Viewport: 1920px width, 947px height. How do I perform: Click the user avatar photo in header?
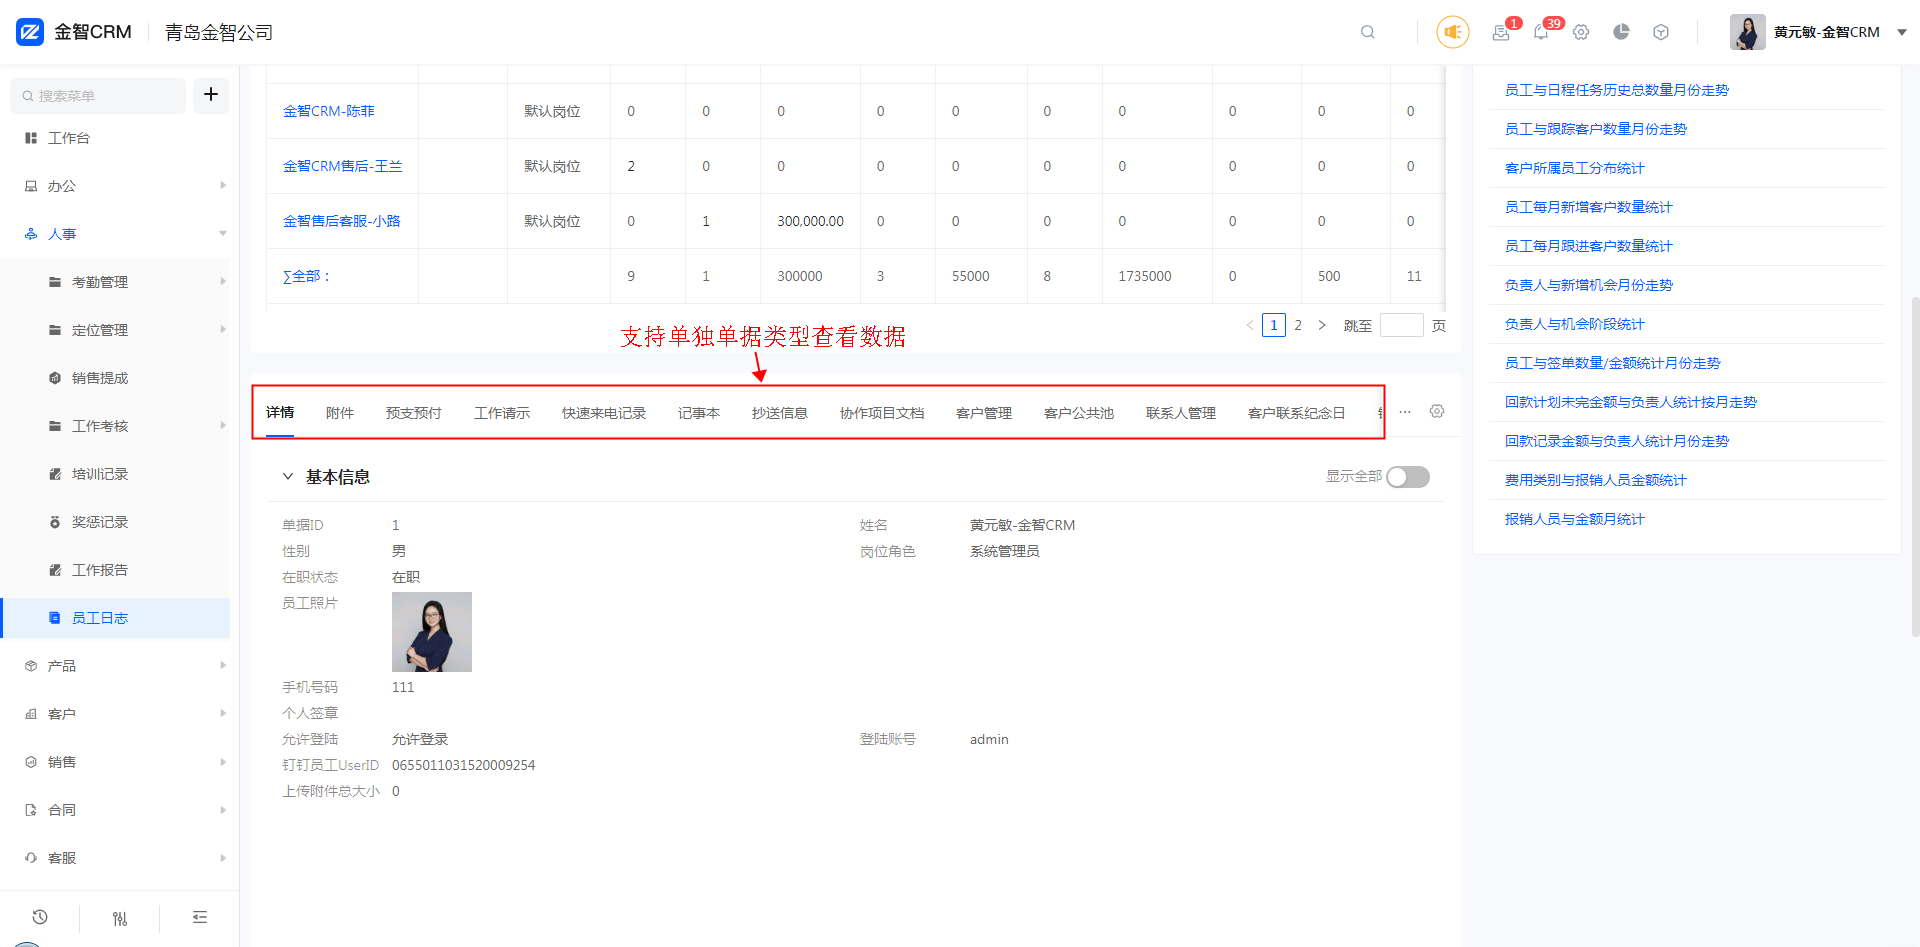click(x=1748, y=32)
